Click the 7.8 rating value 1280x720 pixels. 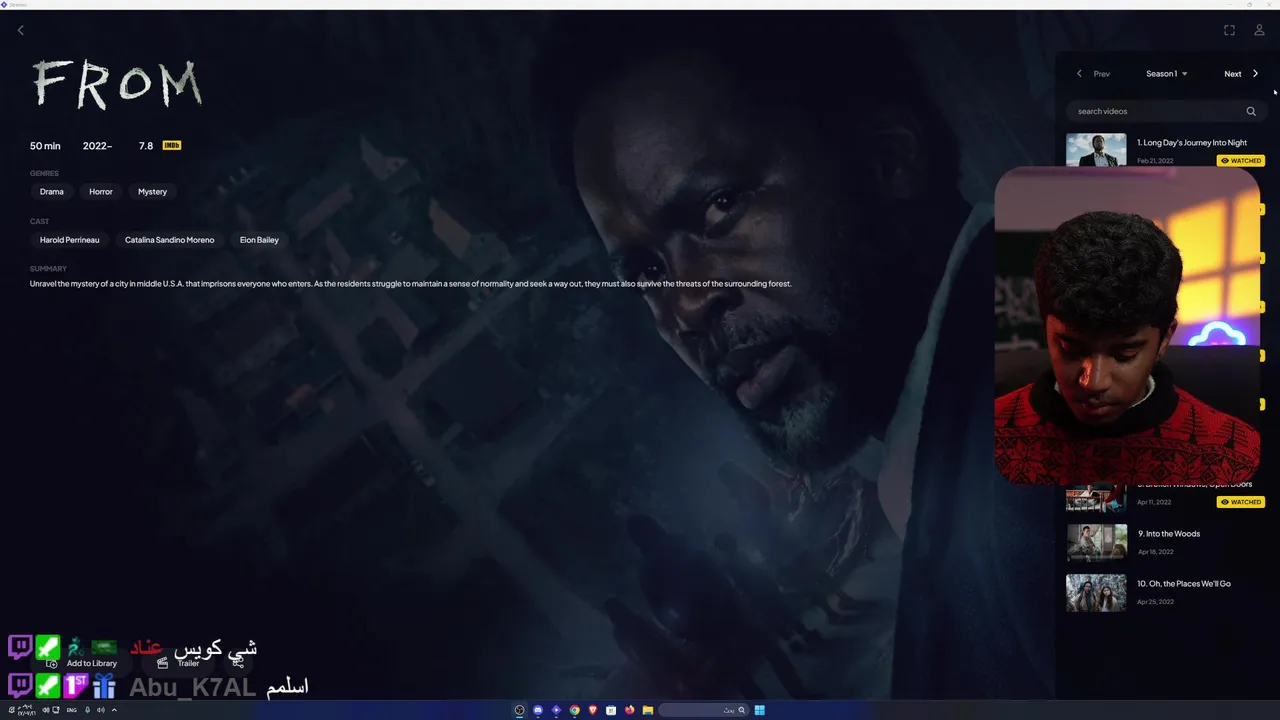point(146,145)
